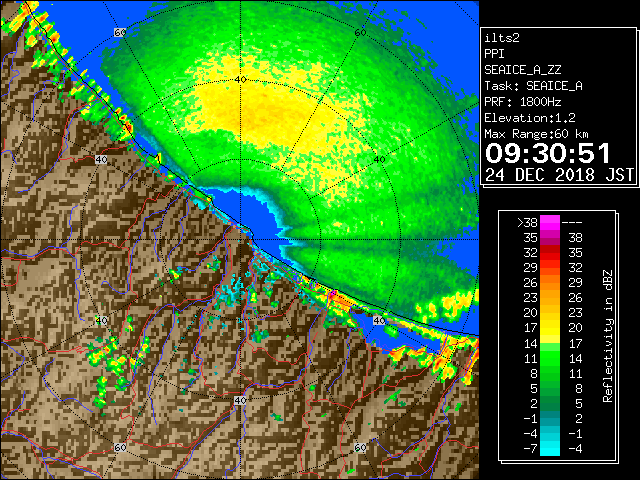Viewport: 640px width, 480px height.
Task: Click the product name "SEAICE_A_ZZ"
Action: pyautogui.click(x=523, y=70)
